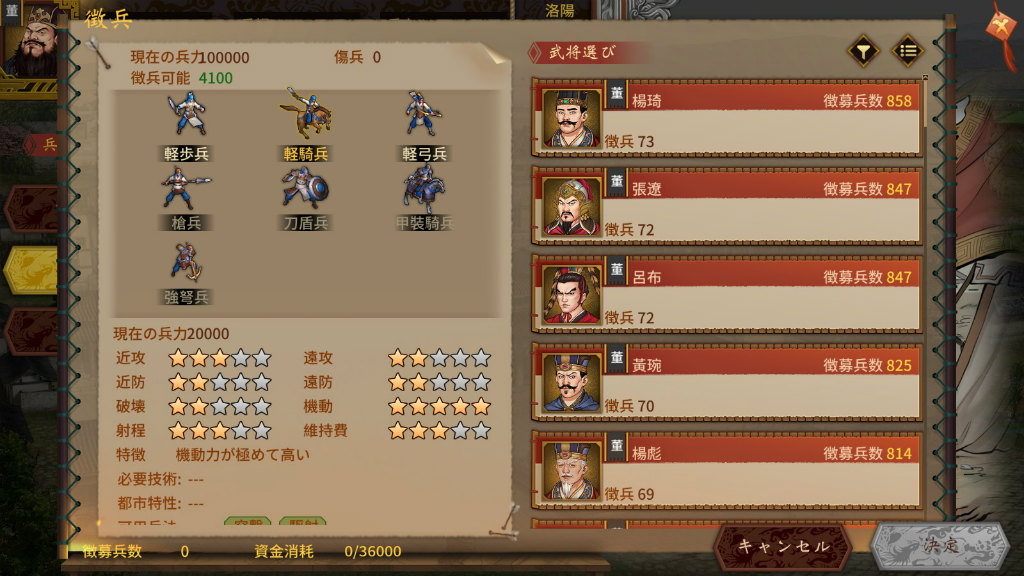
Task: Open the list sort options icon
Action: tap(908, 51)
